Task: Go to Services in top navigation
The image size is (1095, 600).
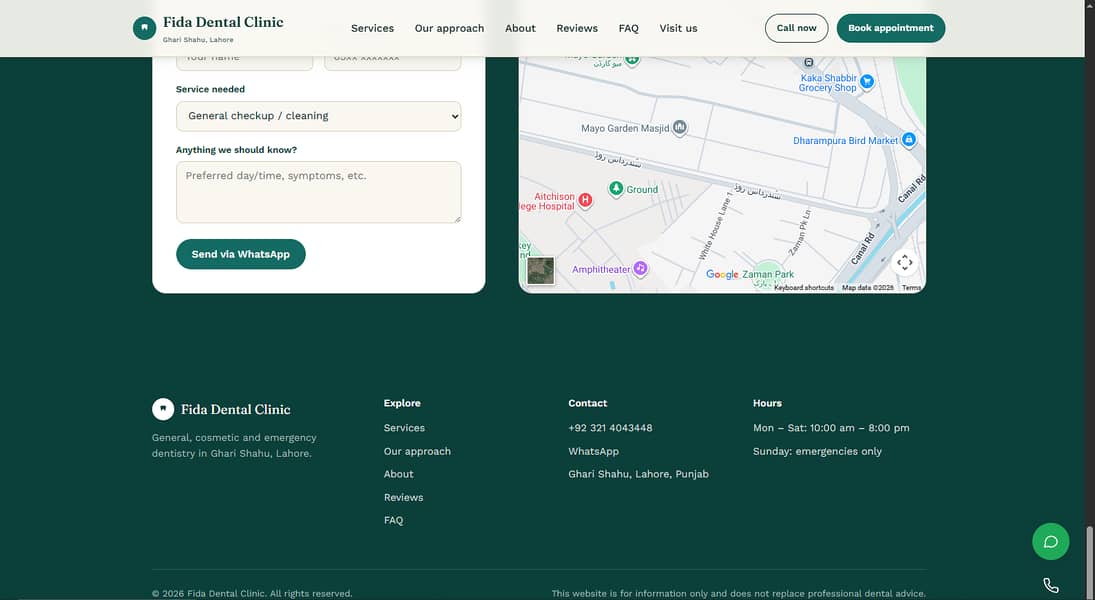Action: coord(372,29)
